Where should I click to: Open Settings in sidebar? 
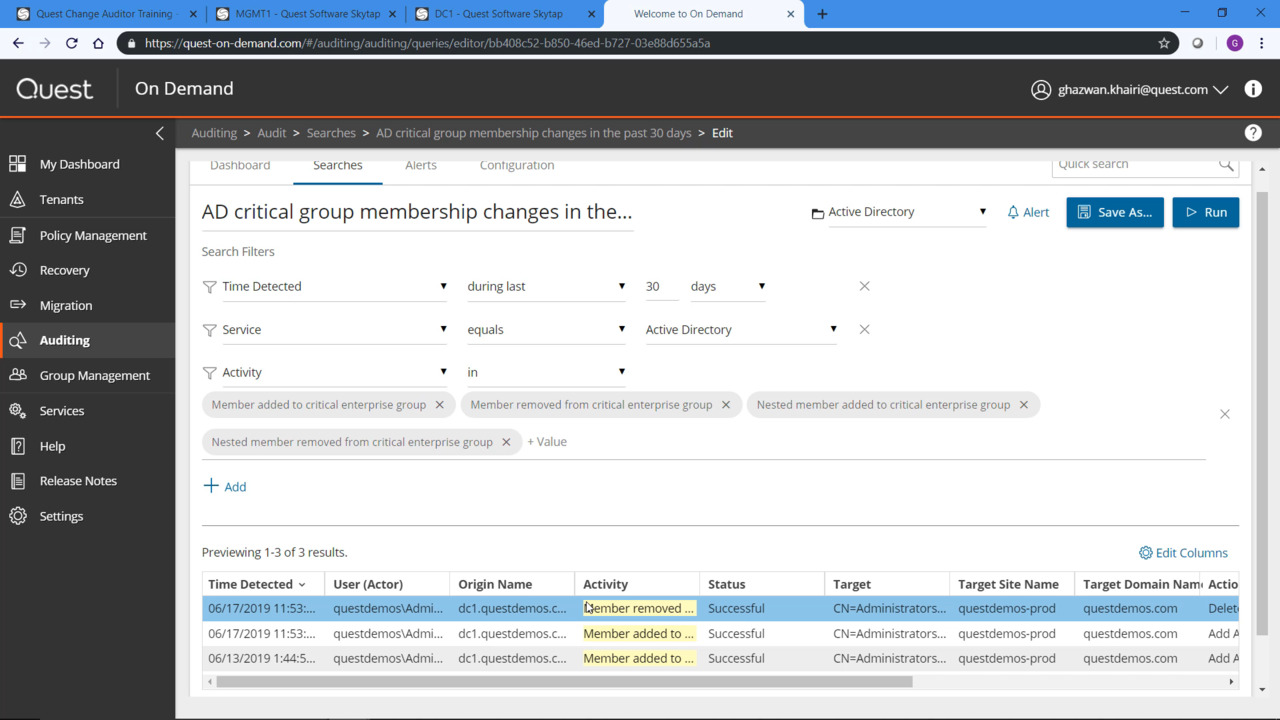tap(61, 516)
